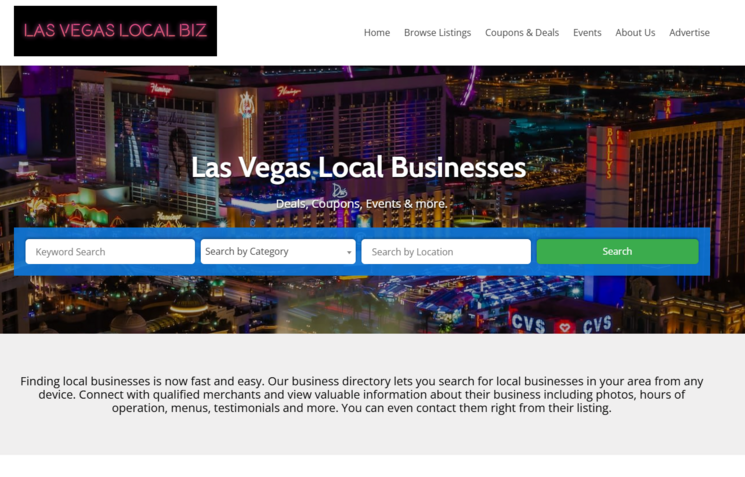Click the Las Vegas Local Biz logo
Screen dimensions: 745x477
point(115,31)
